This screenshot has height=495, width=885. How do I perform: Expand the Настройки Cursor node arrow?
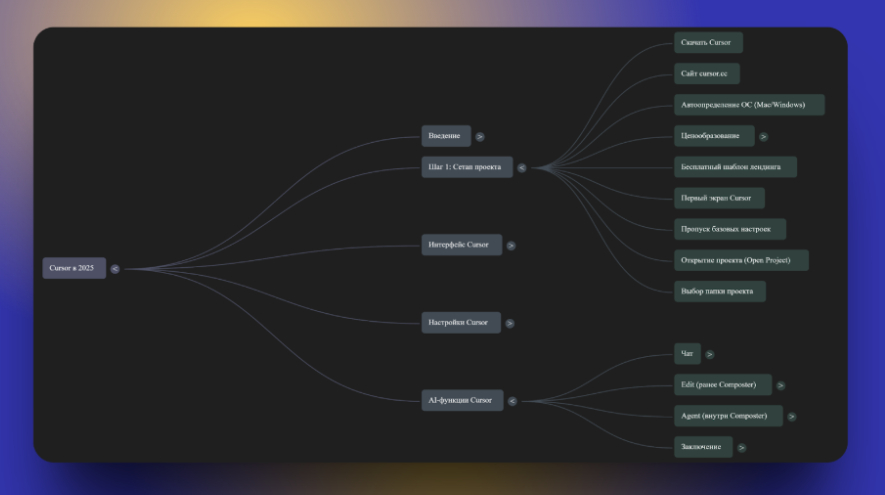tap(510, 323)
